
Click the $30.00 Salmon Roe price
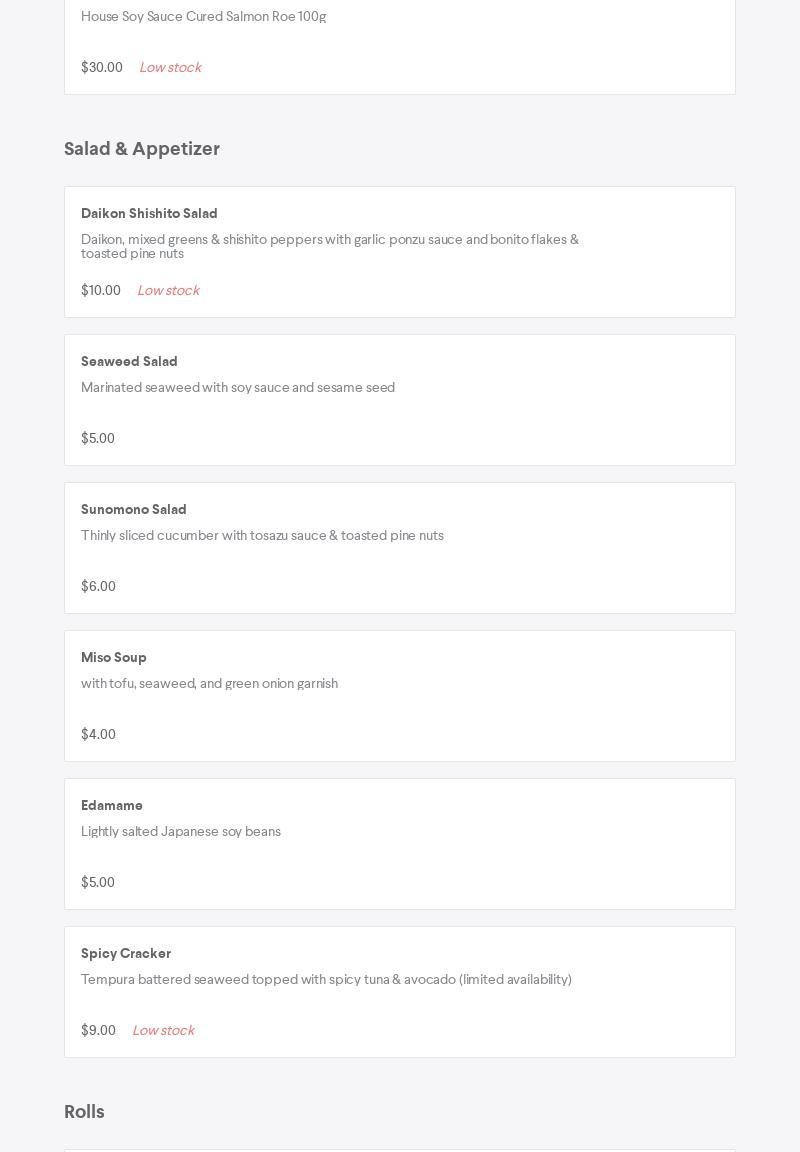(x=101, y=67)
